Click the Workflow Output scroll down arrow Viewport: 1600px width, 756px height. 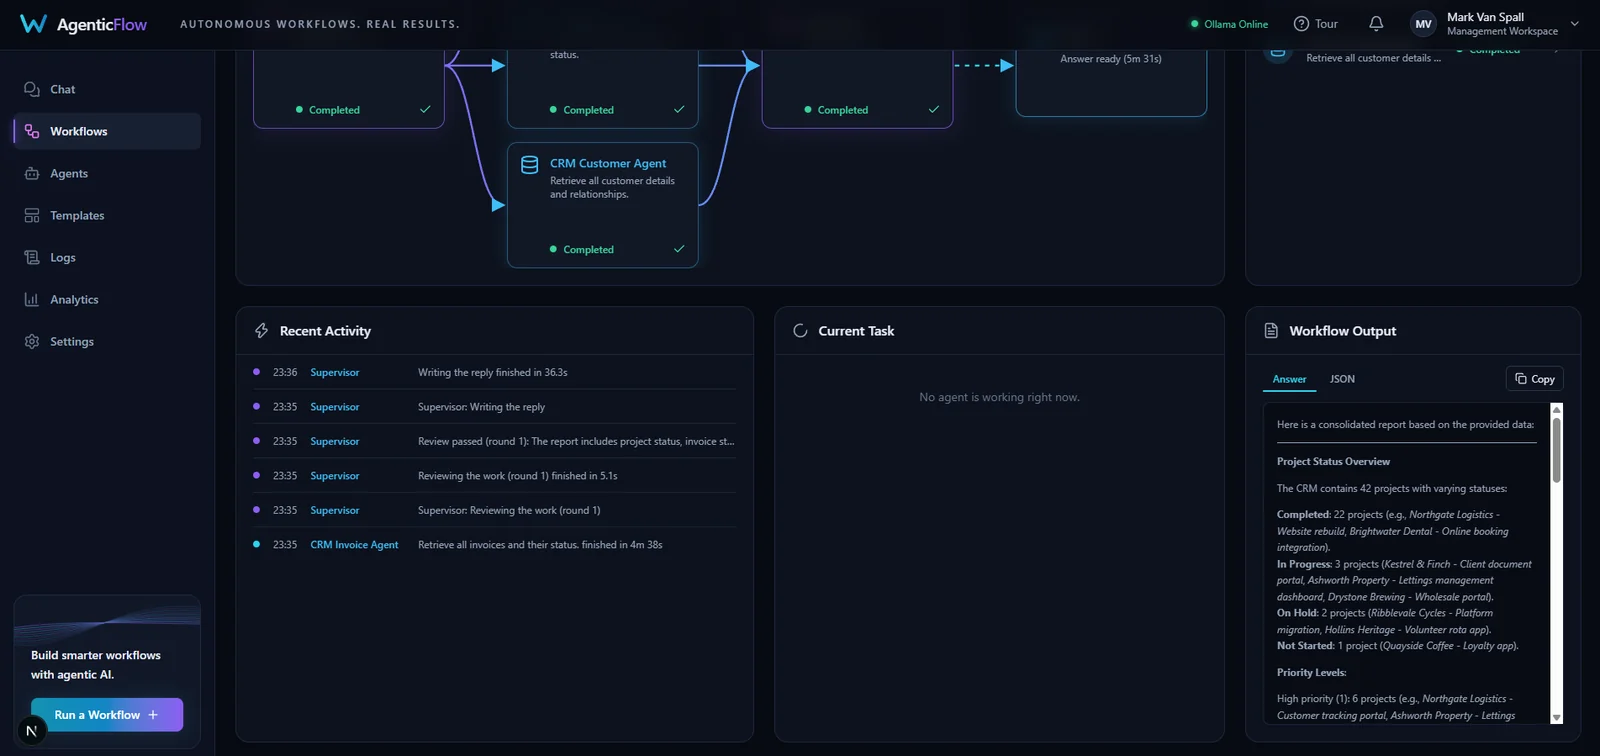tap(1556, 717)
